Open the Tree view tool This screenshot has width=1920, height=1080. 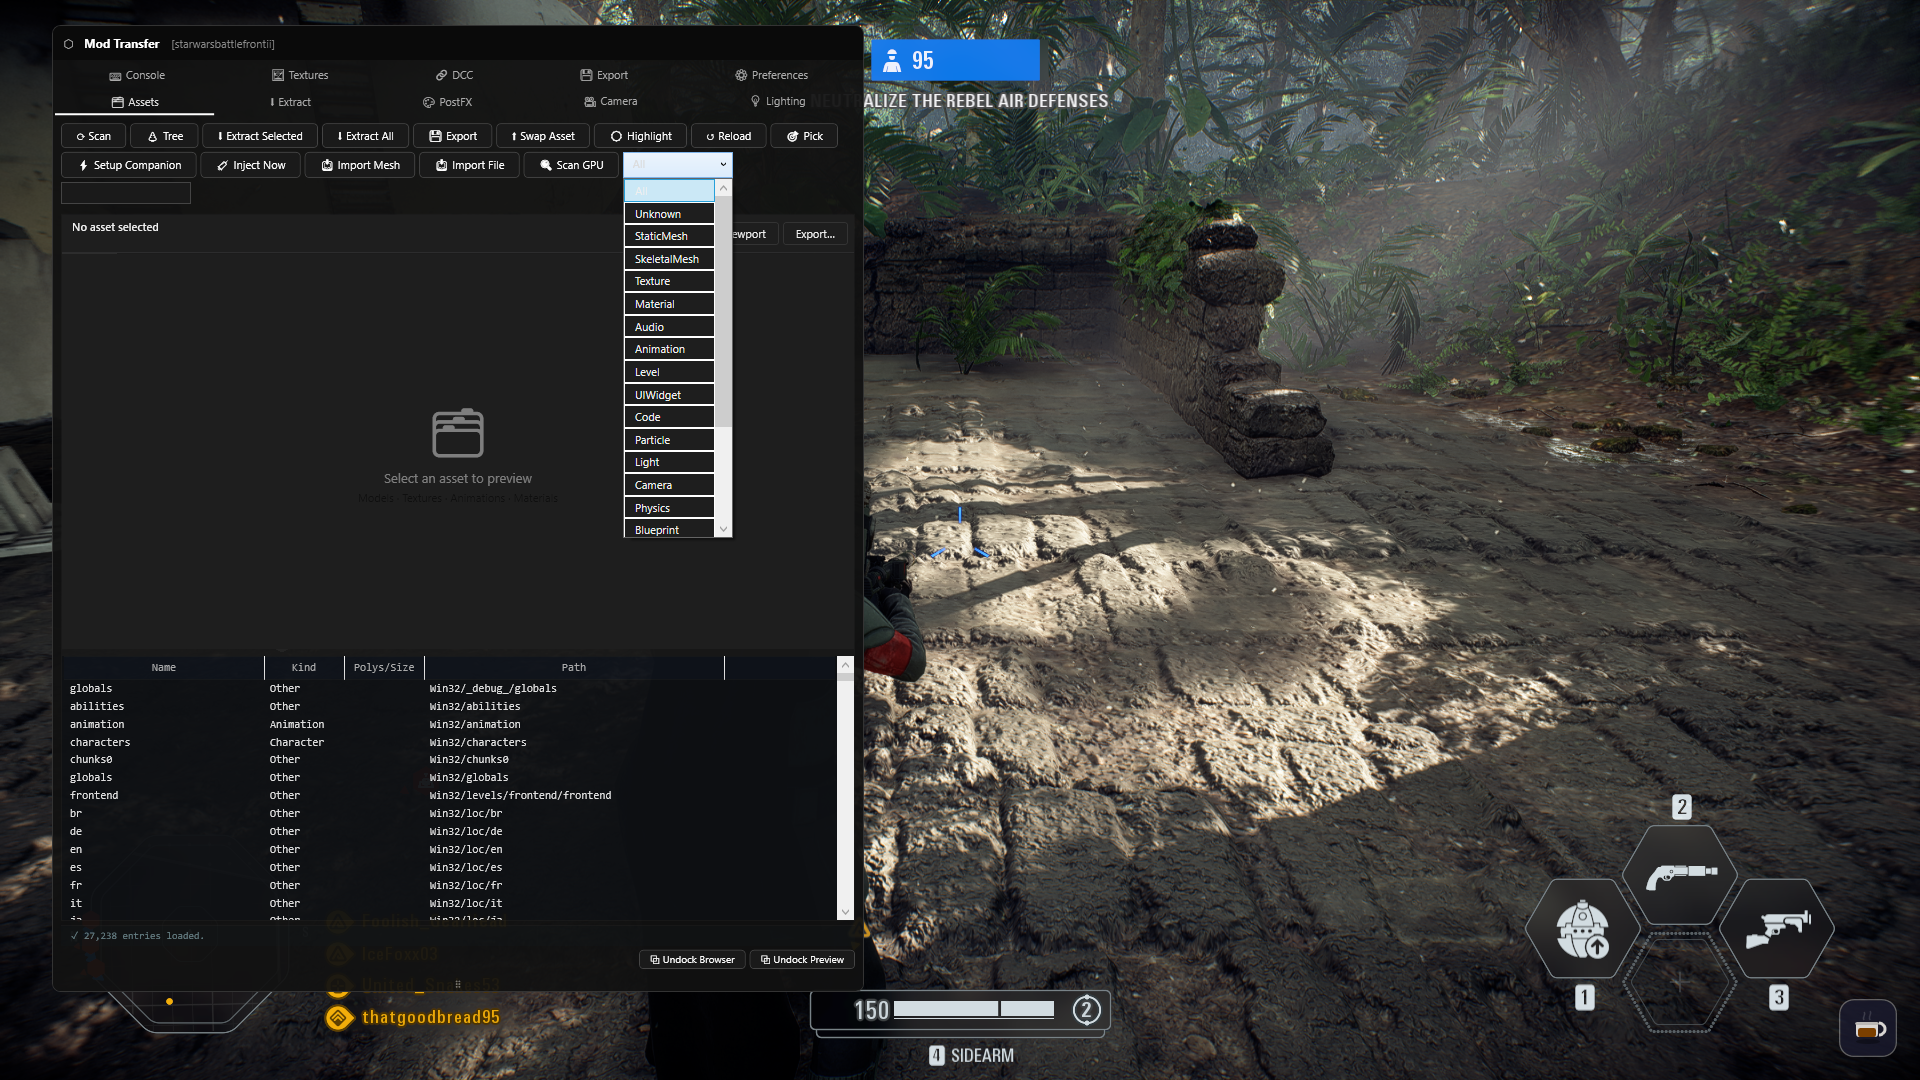(x=164, y=136)
